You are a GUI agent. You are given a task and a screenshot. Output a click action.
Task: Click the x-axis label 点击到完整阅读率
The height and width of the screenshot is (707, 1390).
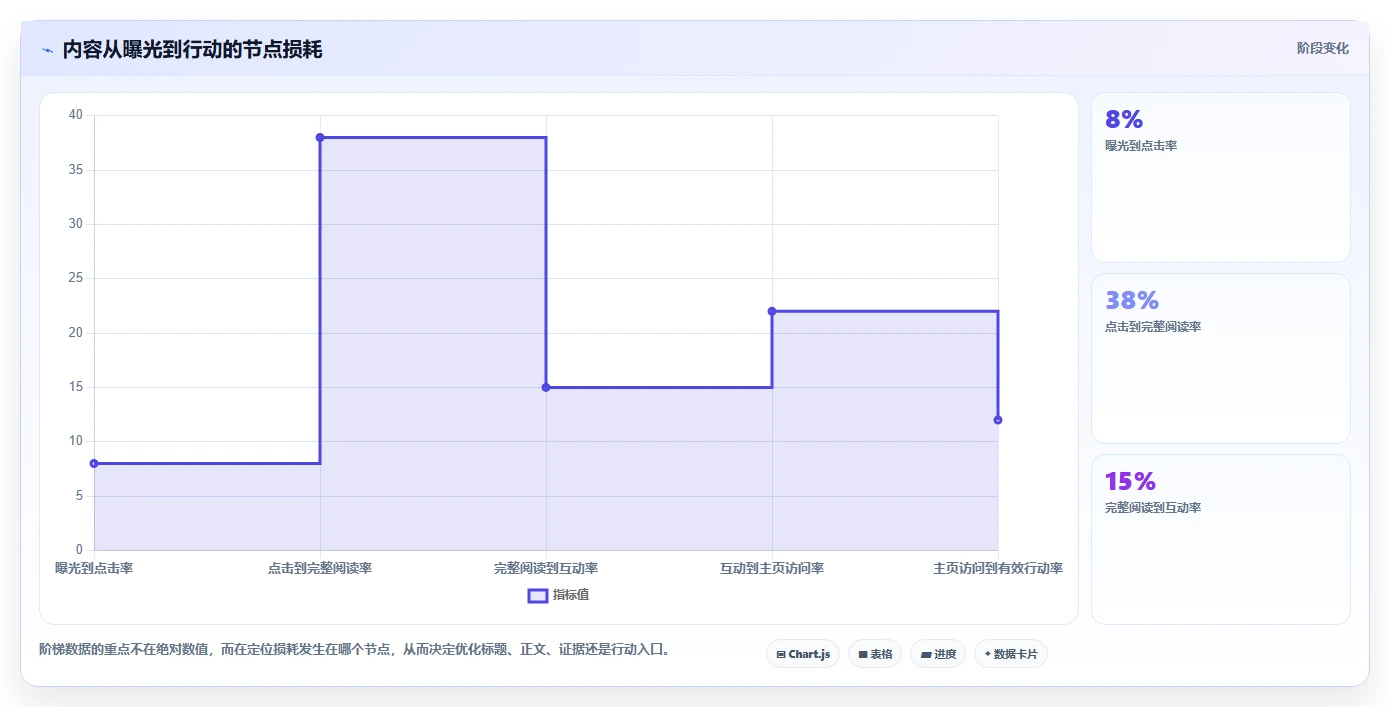(x=320, y=568)
